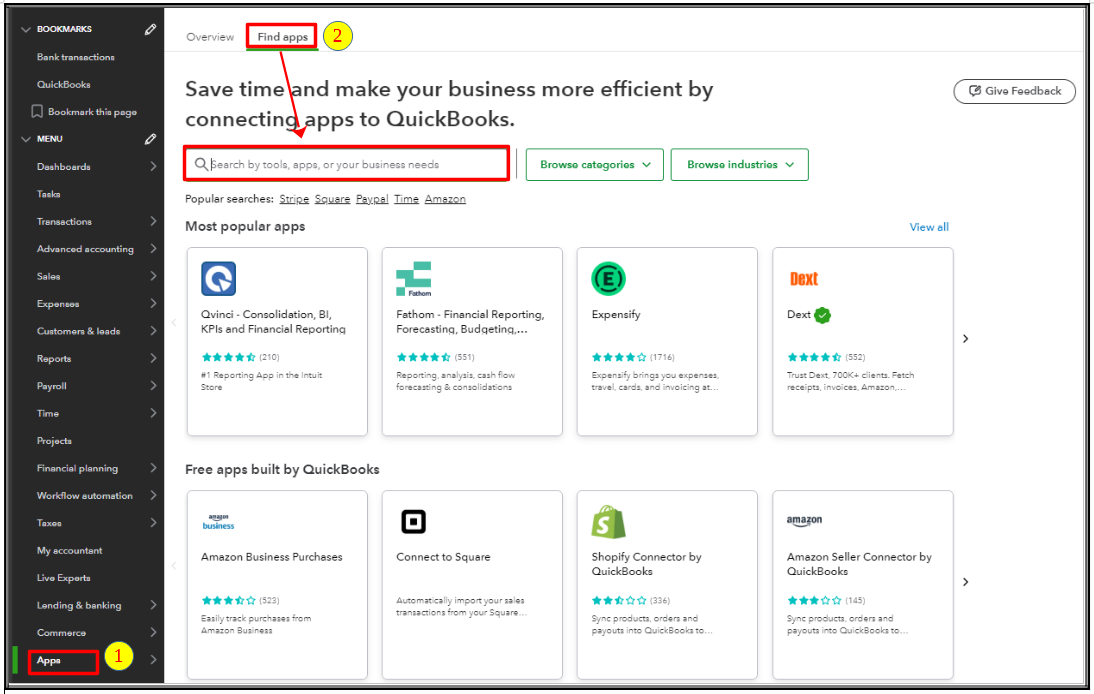Click the Amazon popular search link
The width and height of the screenshot is (1094, 694).
pos(445,199)
